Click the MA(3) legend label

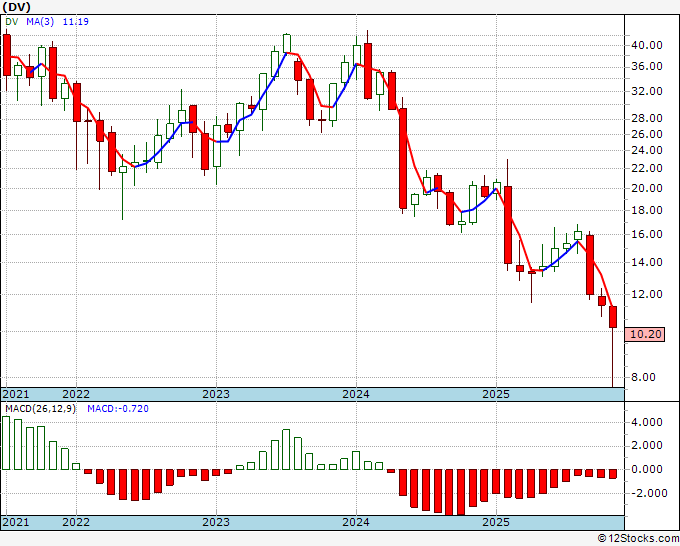click(40, 21)
